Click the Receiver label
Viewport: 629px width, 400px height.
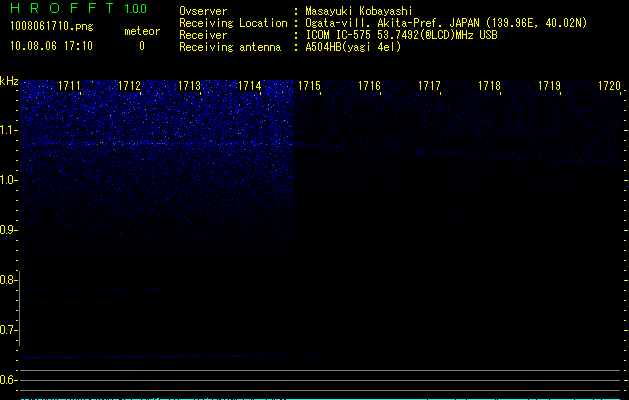[x=203, y=35]
